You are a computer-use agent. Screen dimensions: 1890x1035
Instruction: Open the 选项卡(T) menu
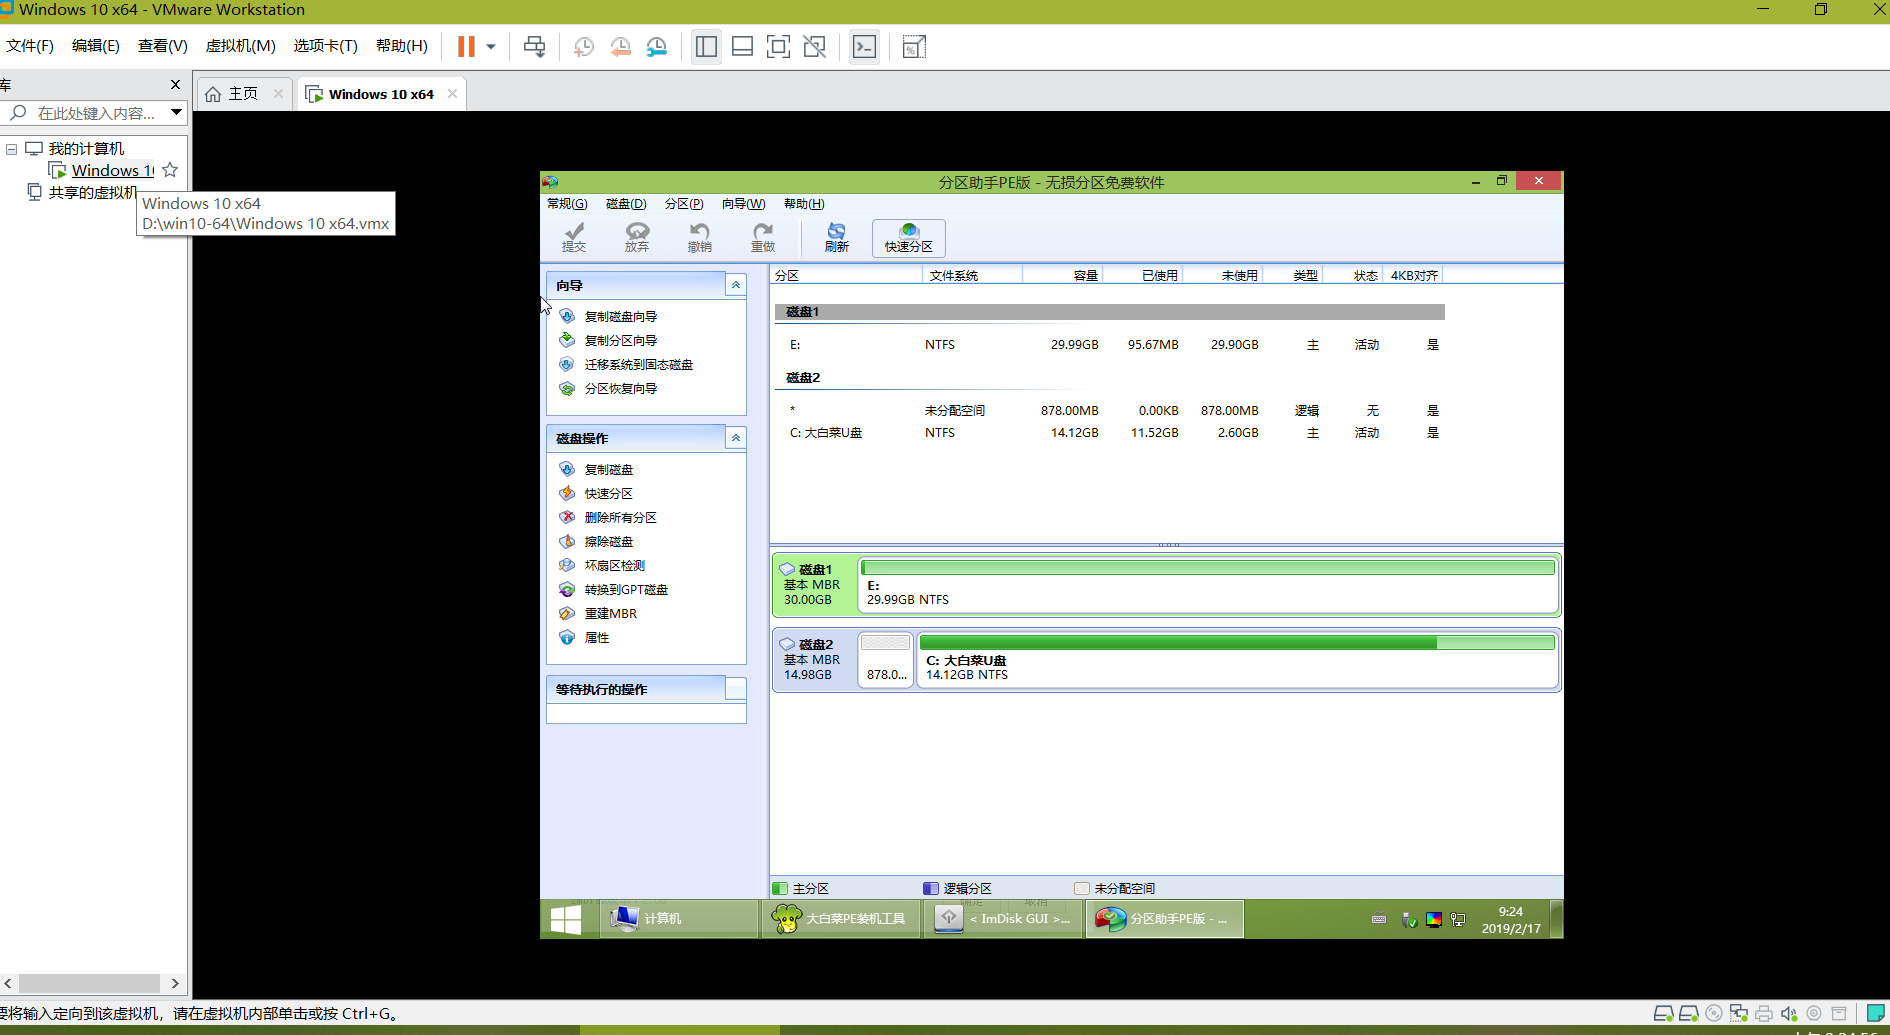(325, 46)
